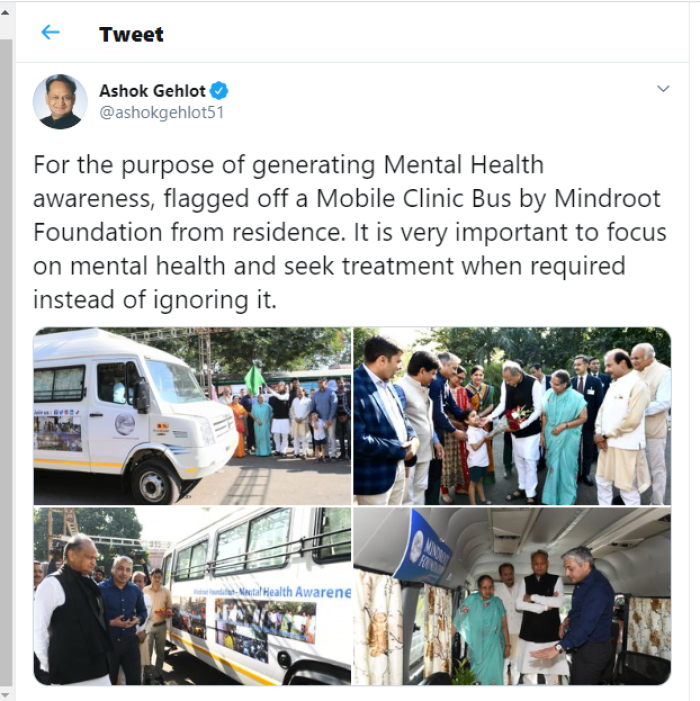
Task: Click the flower bouquet in the second photo
Action: pos(516,416)
